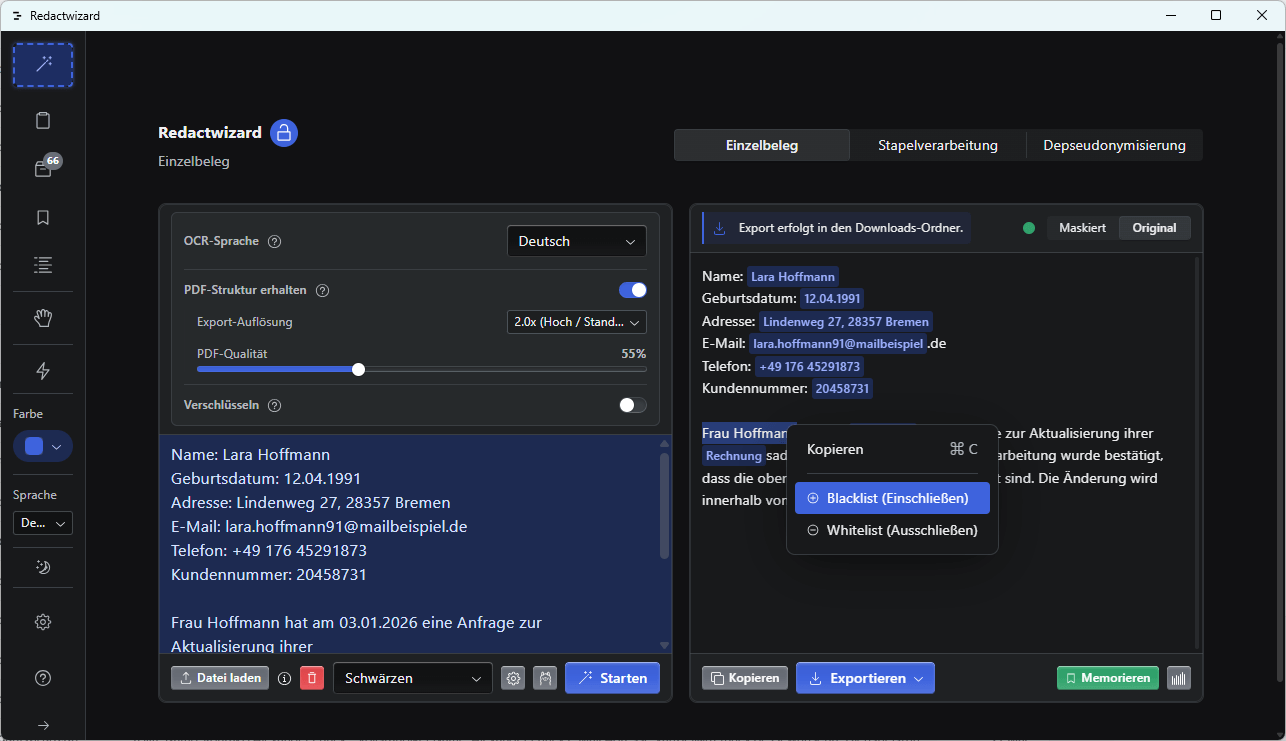Disable the PDF-Struktur erhalten switch
The image size is (1286, 741).
tap(633, 290)
